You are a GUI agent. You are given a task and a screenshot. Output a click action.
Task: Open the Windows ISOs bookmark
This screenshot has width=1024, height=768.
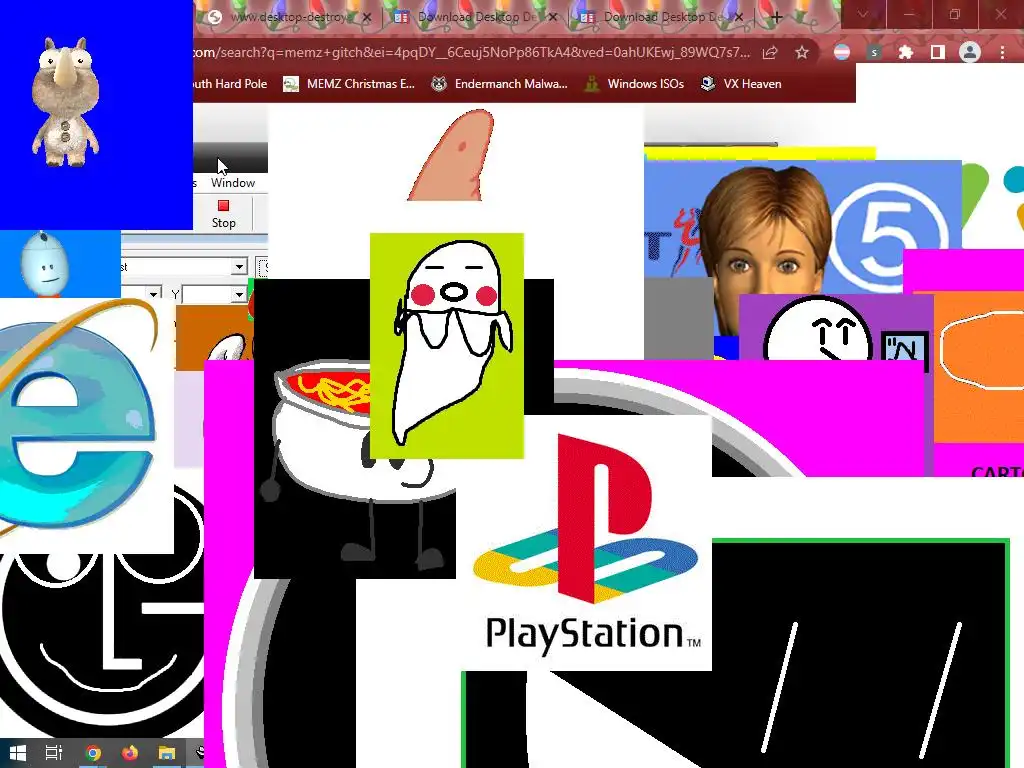click(635, 84)
